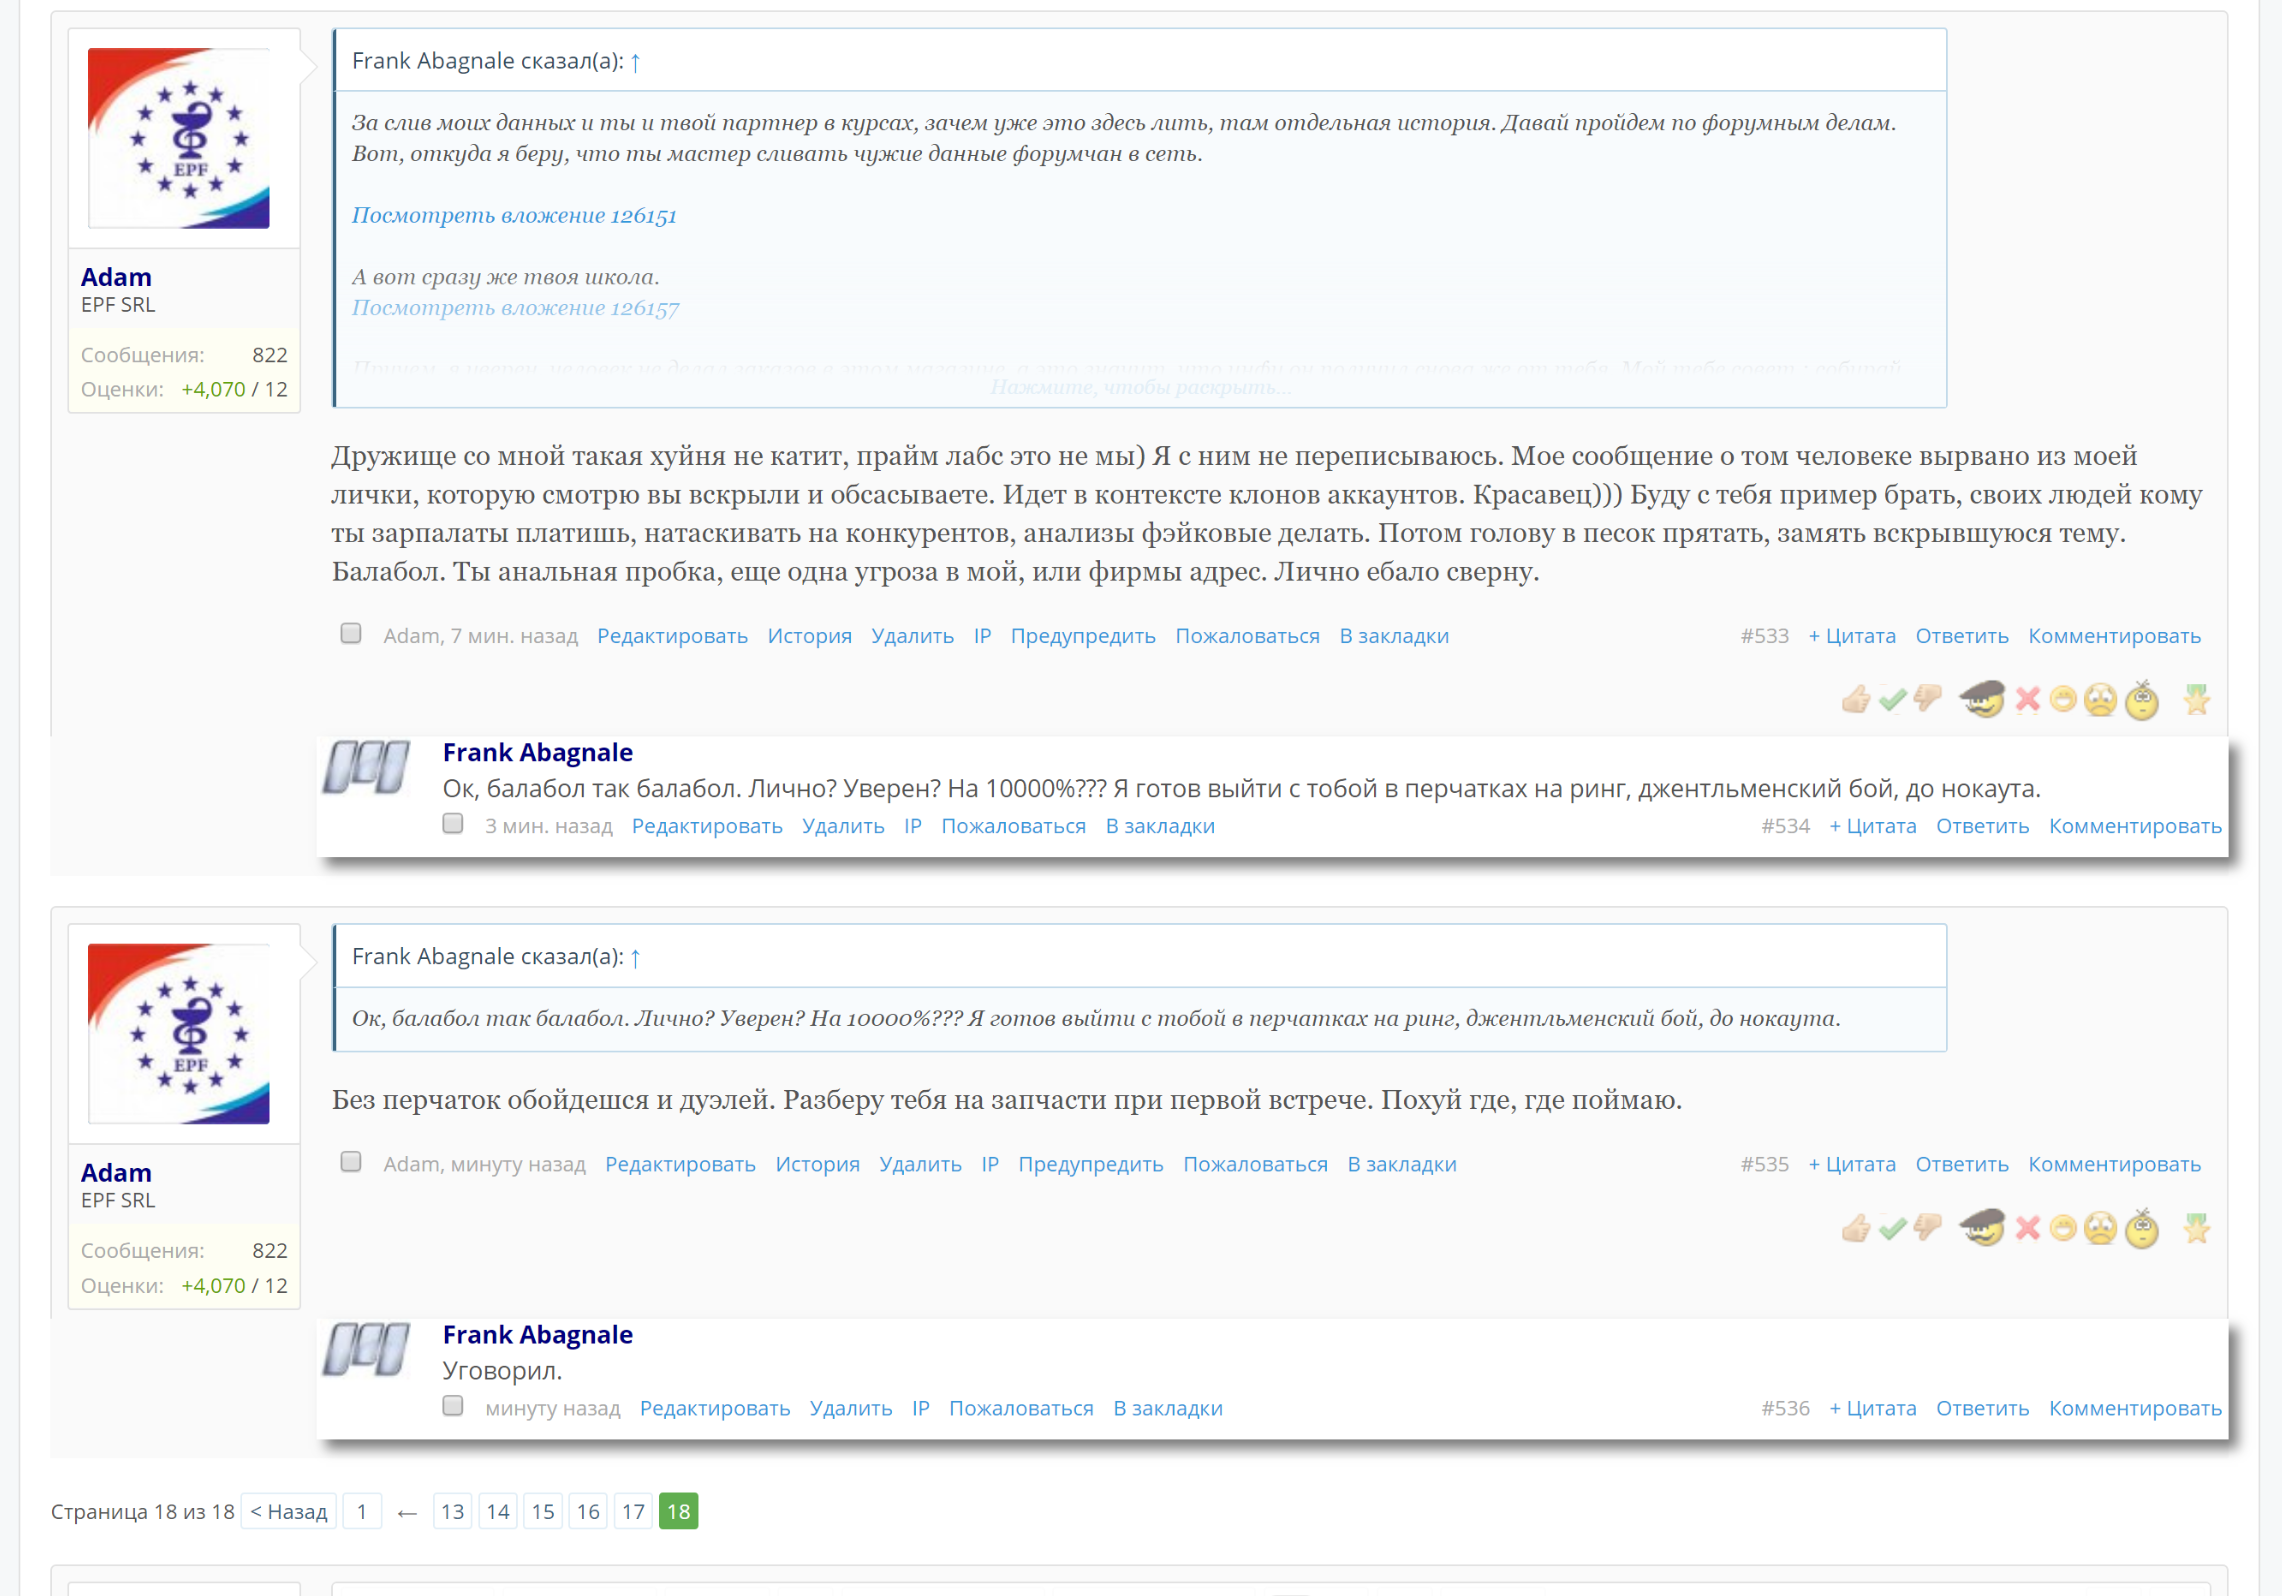Tick the checkbox for post #533
The height and width of the screenshot is (1596, 2282).
(350, 634)
